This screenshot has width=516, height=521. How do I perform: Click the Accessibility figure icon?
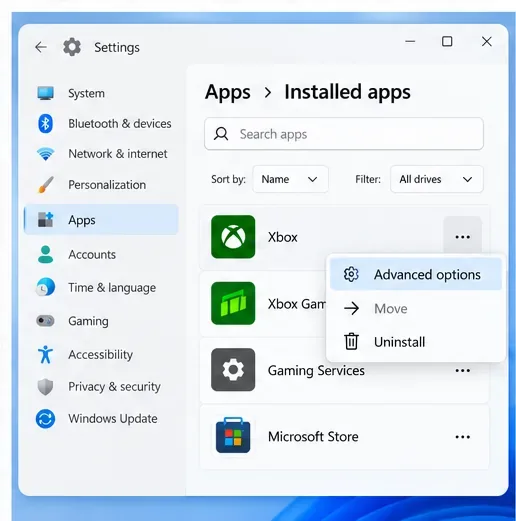pyautogui.click(x=45, y=354)
